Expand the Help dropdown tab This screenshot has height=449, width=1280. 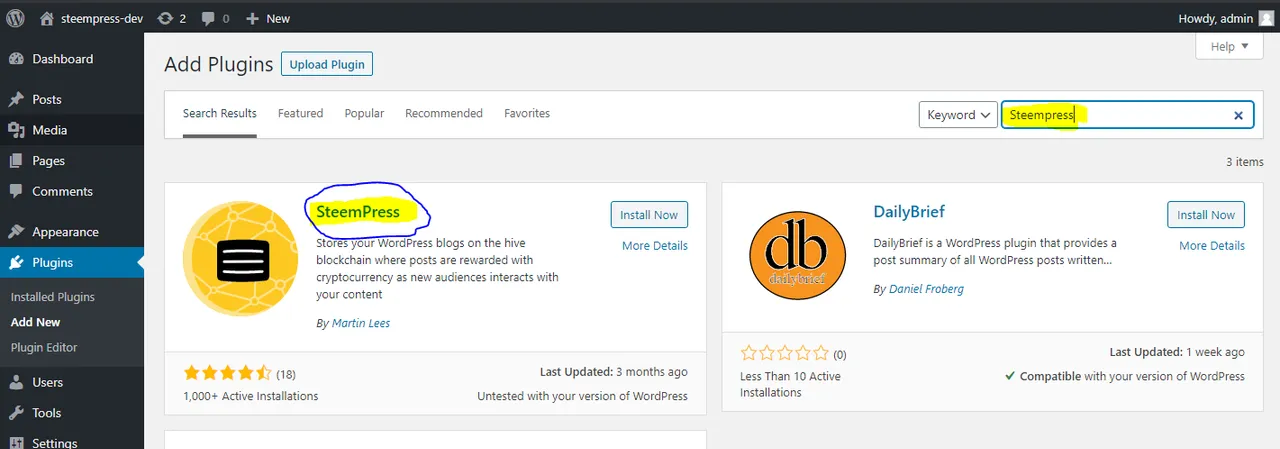1229,46
